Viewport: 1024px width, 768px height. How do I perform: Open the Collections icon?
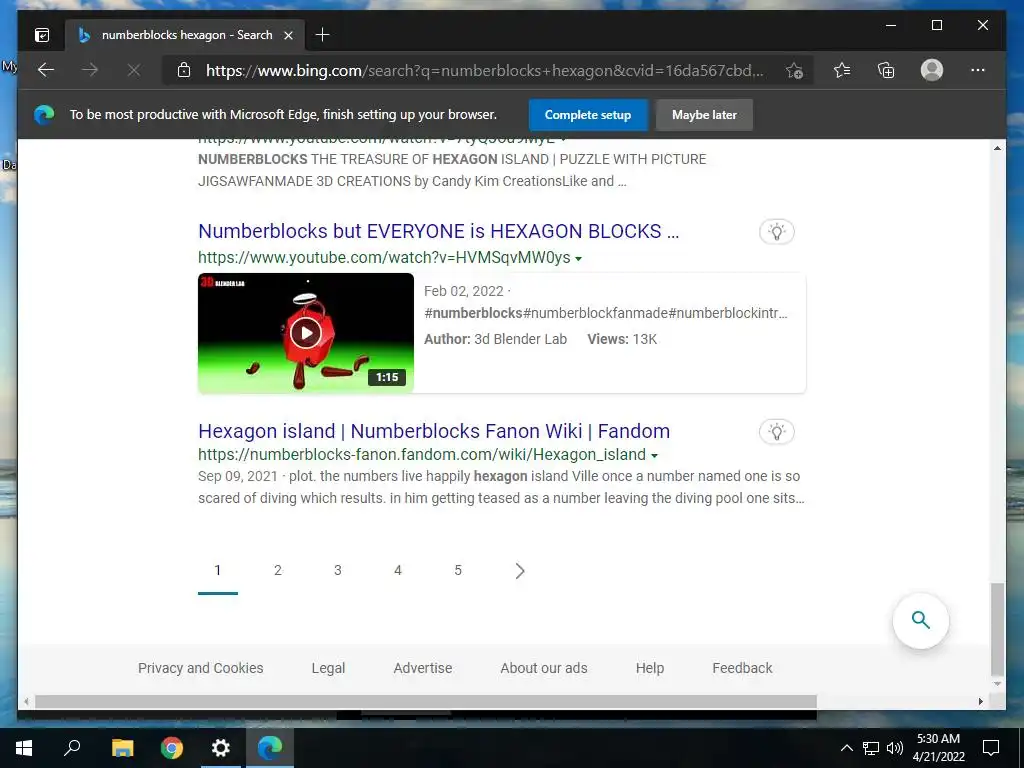pyautogui.click(x=886, y=70)
